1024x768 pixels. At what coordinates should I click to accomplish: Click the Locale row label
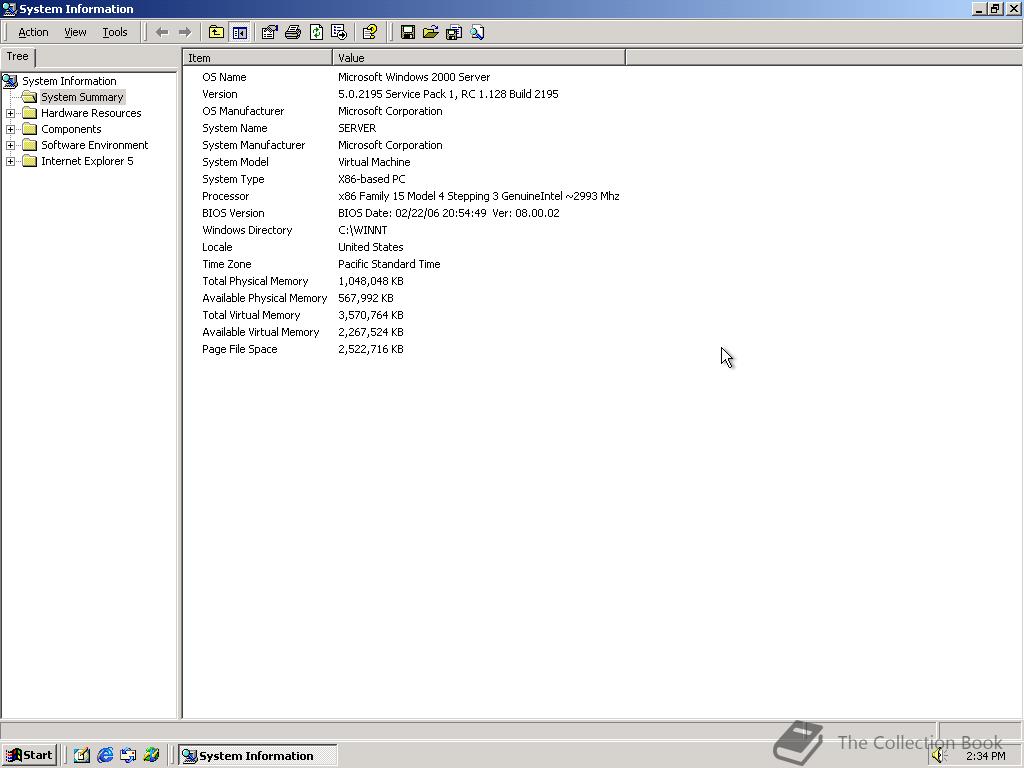tap(217, 247)
